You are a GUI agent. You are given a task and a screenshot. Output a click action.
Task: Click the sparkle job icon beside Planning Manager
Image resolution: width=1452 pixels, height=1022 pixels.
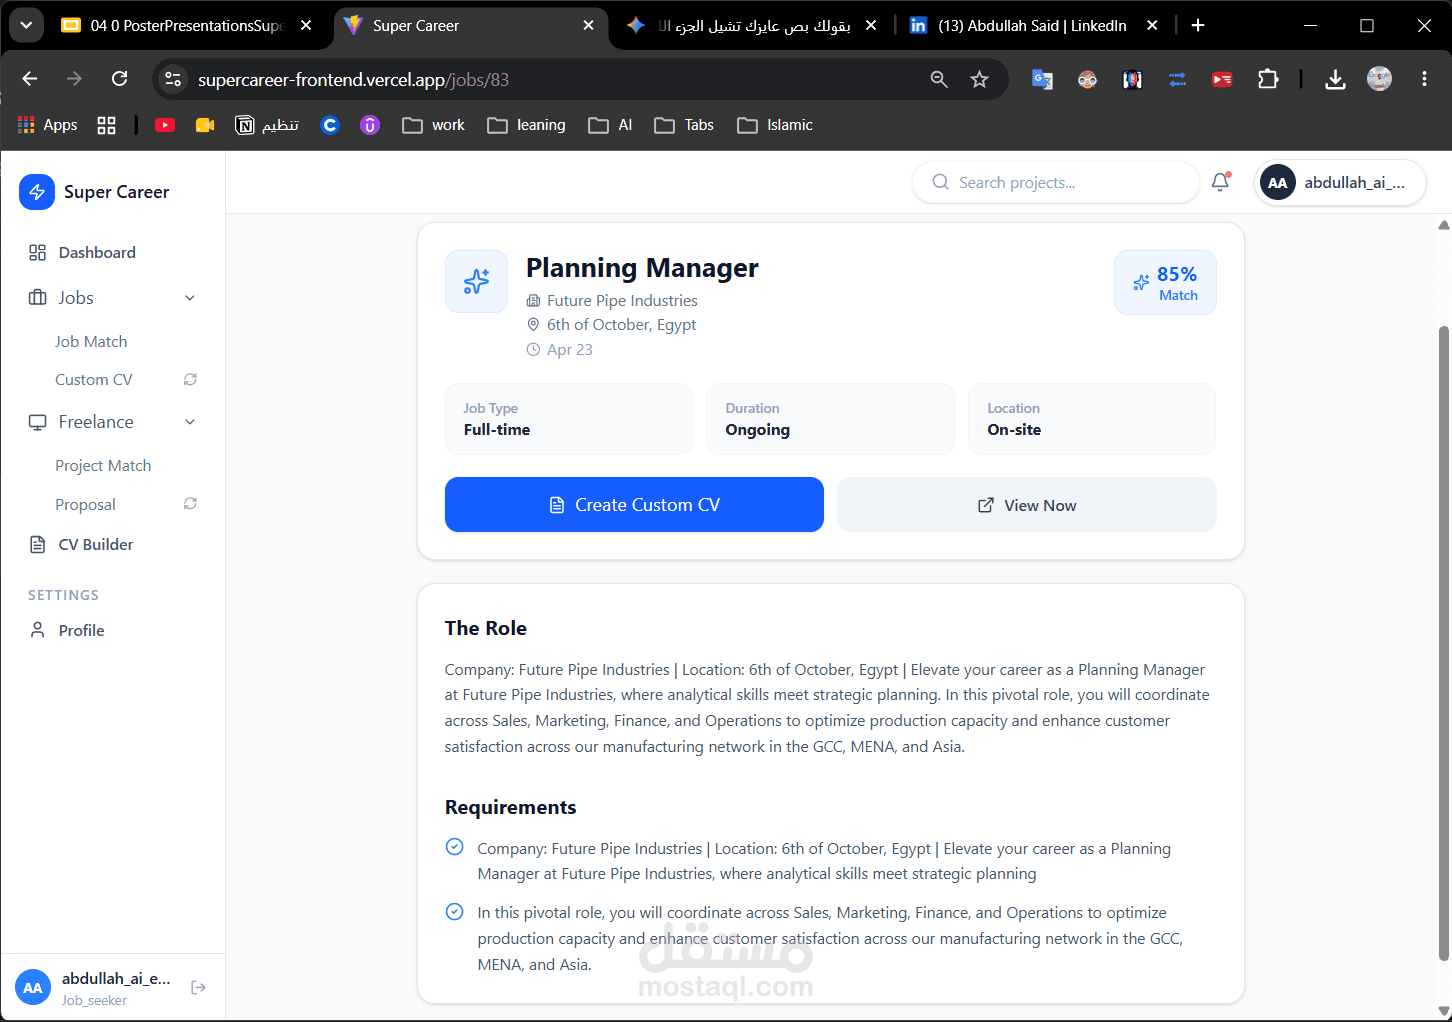476,282
